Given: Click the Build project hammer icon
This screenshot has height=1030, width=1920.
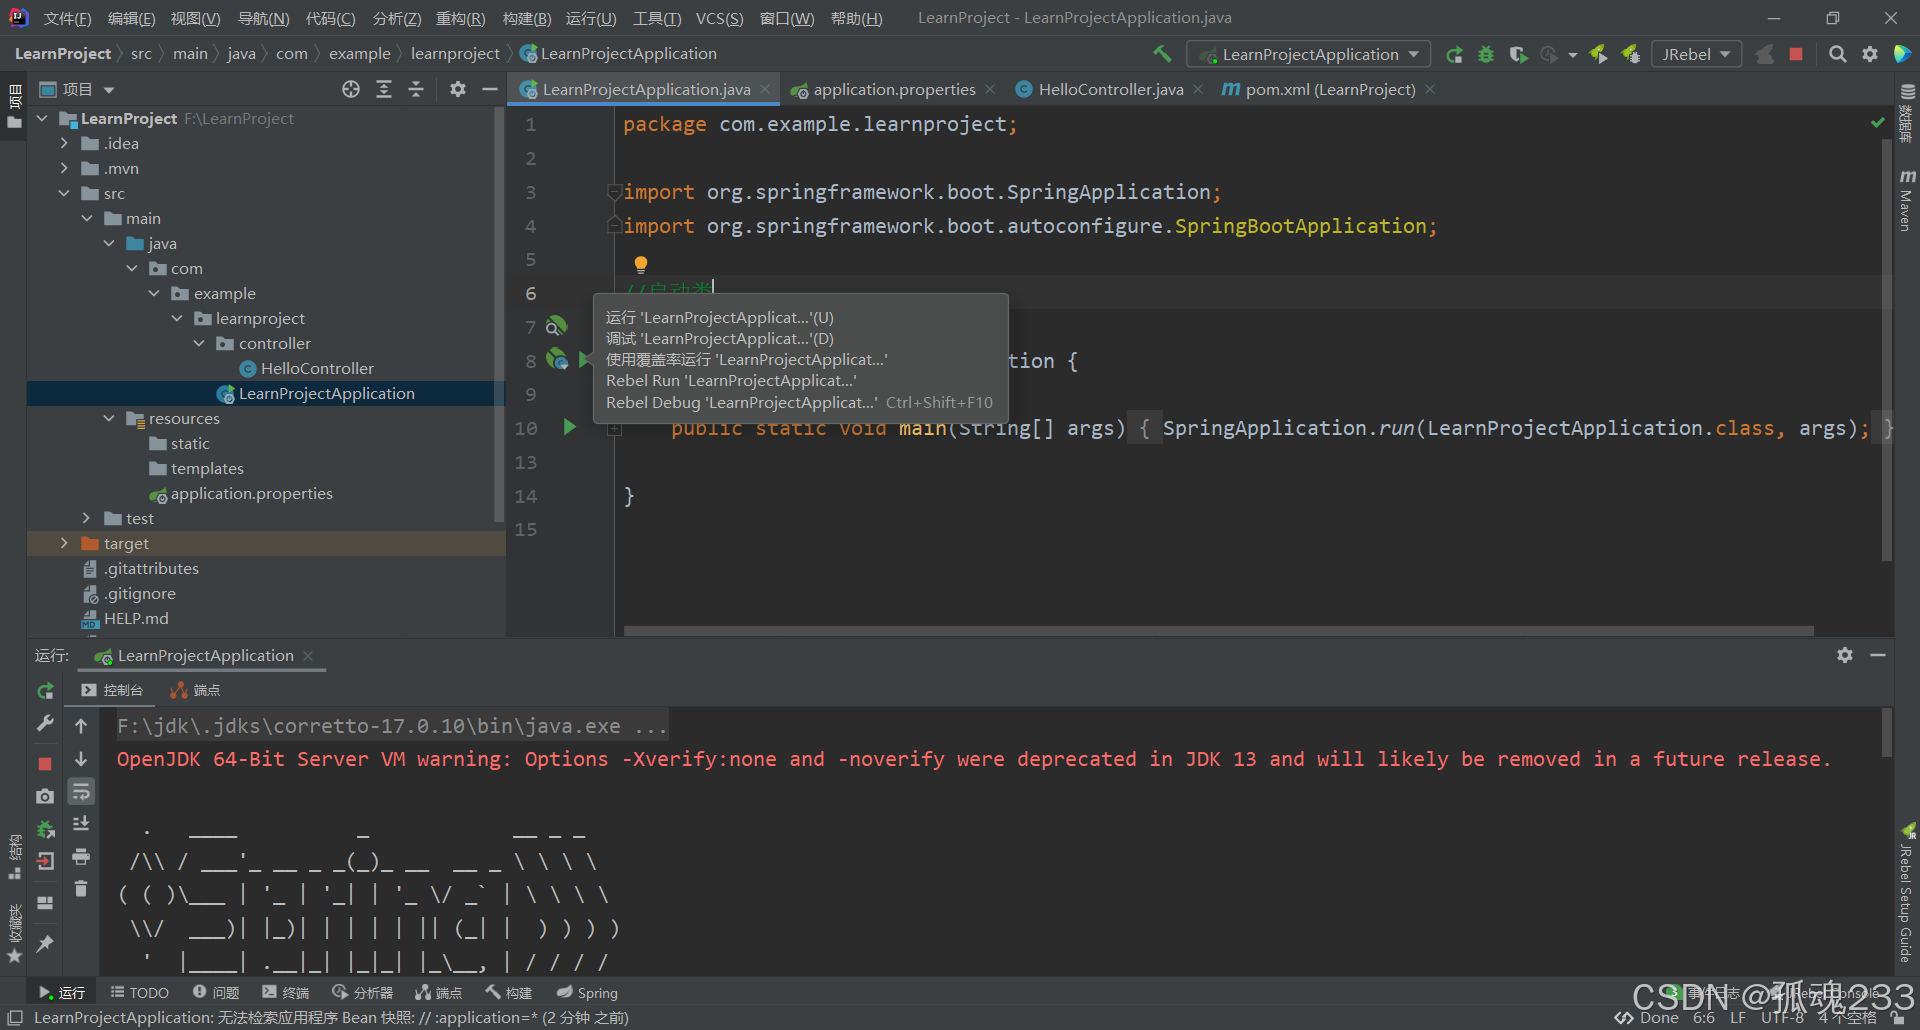Looking at the screenshot, I should click(x=1162, y=54).
